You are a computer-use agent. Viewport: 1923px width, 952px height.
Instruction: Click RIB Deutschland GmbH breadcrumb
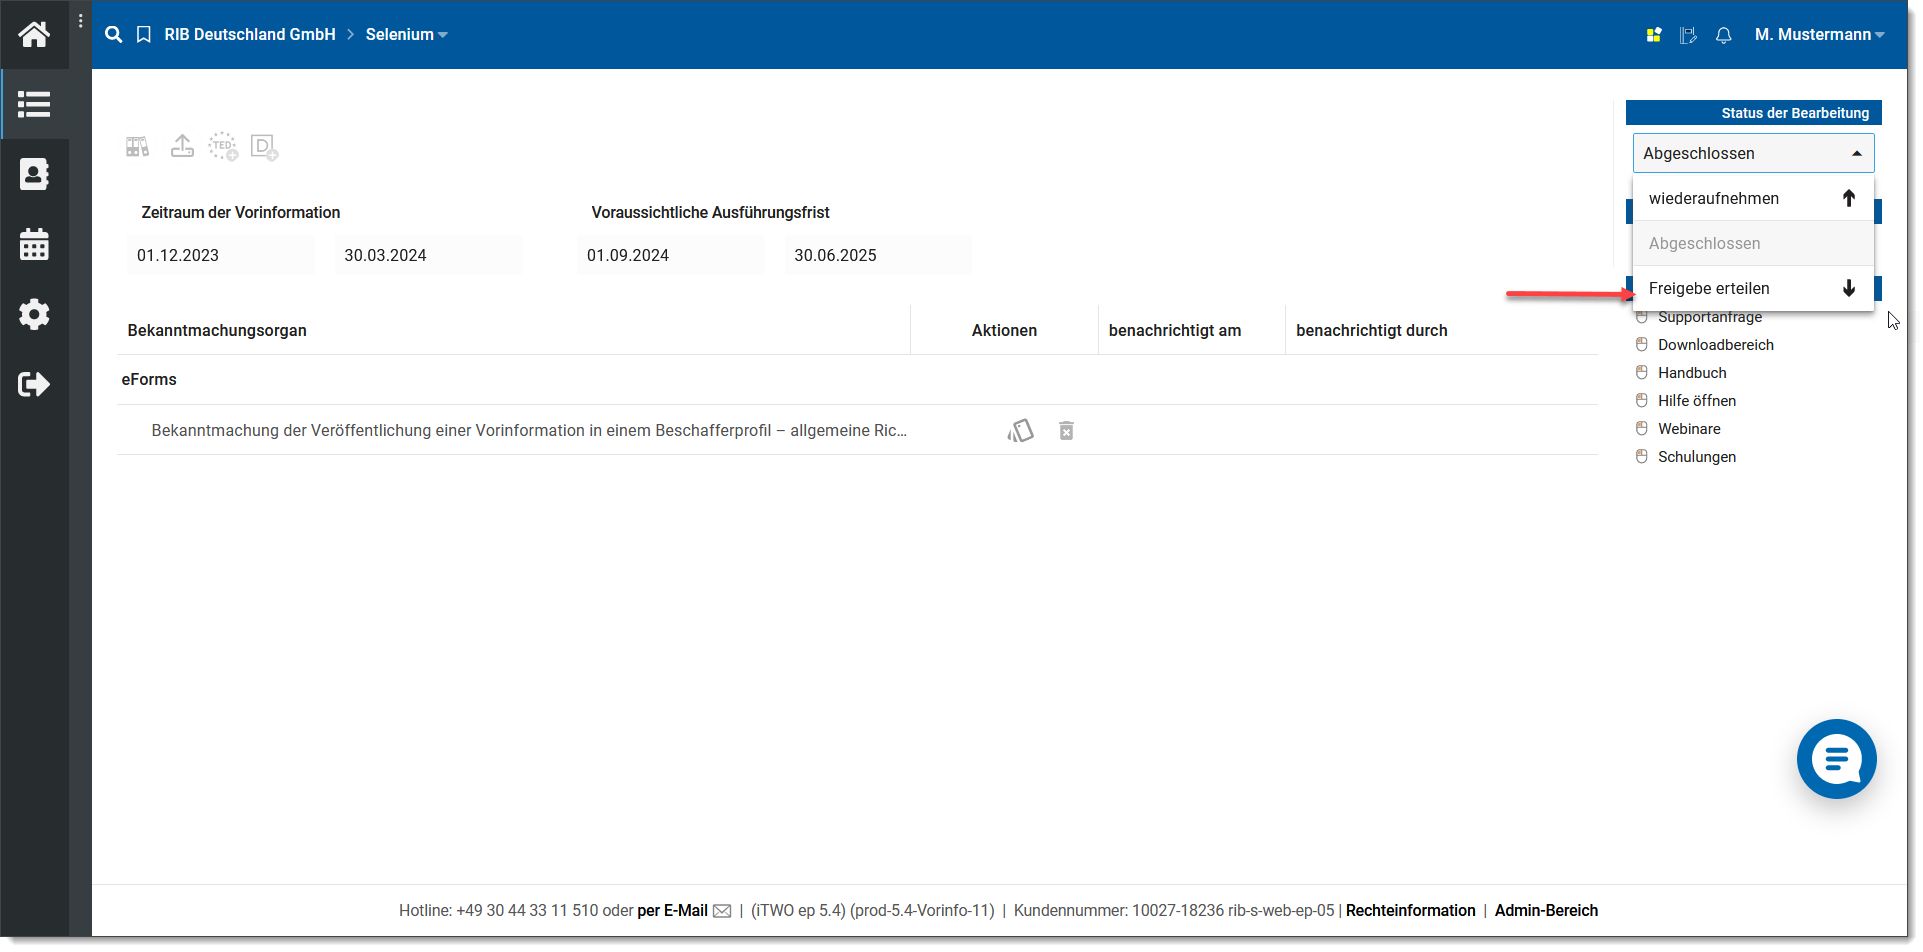[250, 35]
